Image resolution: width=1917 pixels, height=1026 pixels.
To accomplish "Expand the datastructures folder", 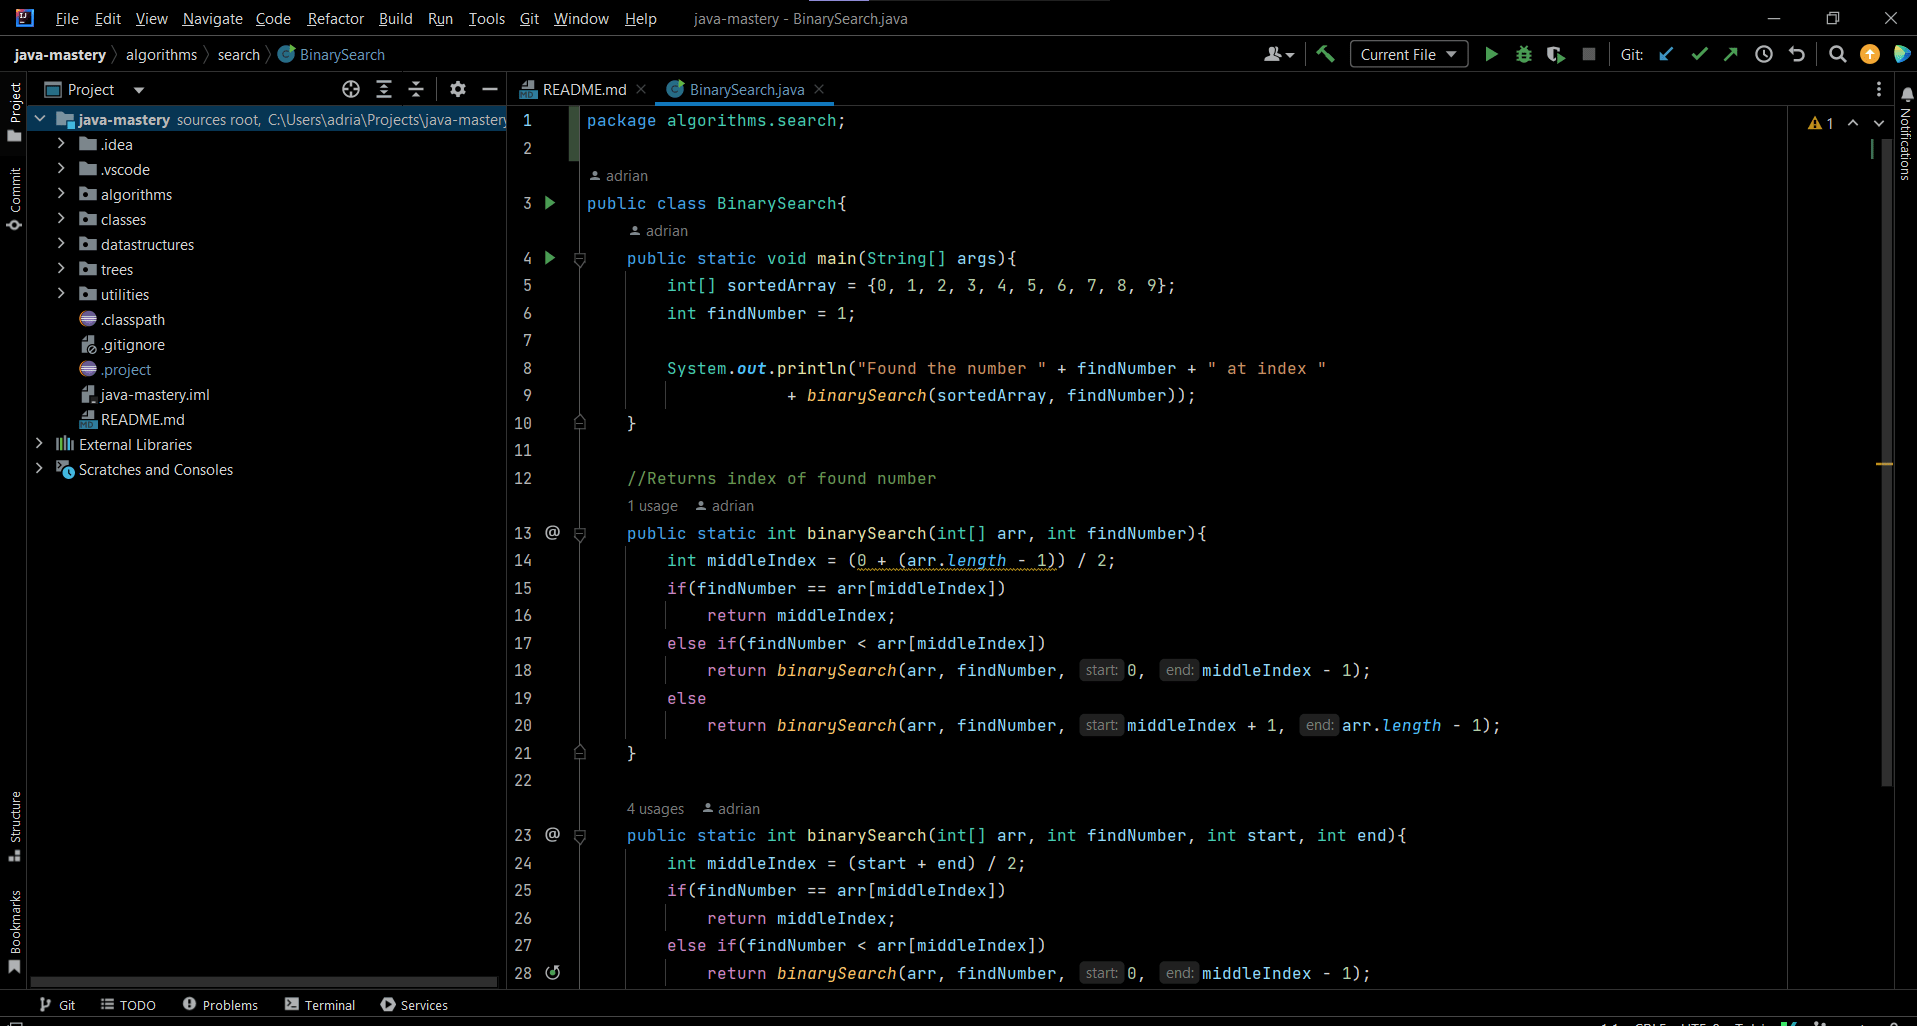I will (x=61, y=244).
